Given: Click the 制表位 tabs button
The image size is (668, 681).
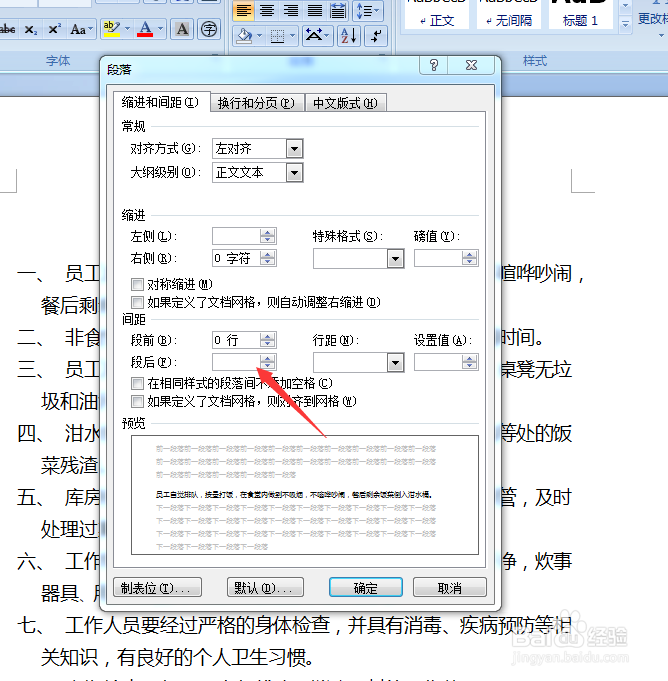Looking at the screenshot, I should 157,588.
